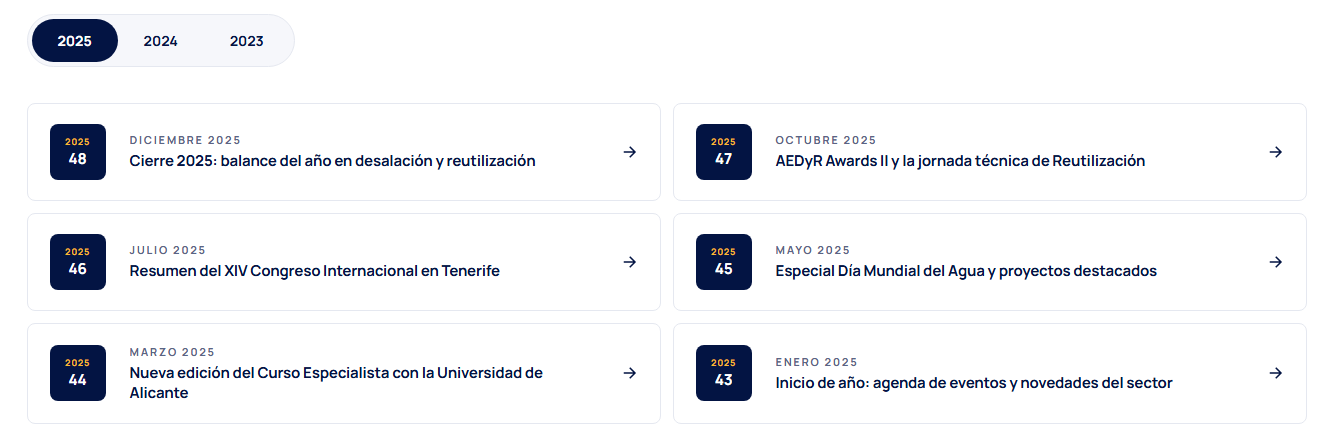The height and width of the screenshot is (445, 1326).
Task: Click the number 46 issue badge
Action: point(78,262)
